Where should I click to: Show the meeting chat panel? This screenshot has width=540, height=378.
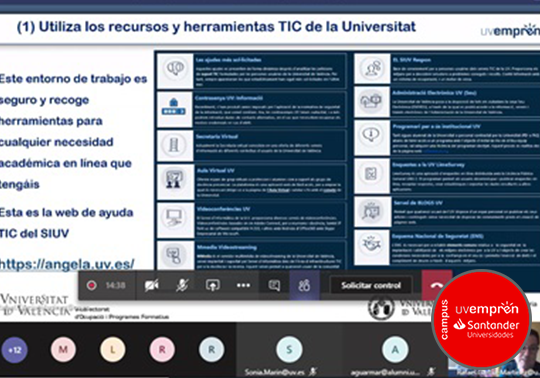[x=274, y=285]
